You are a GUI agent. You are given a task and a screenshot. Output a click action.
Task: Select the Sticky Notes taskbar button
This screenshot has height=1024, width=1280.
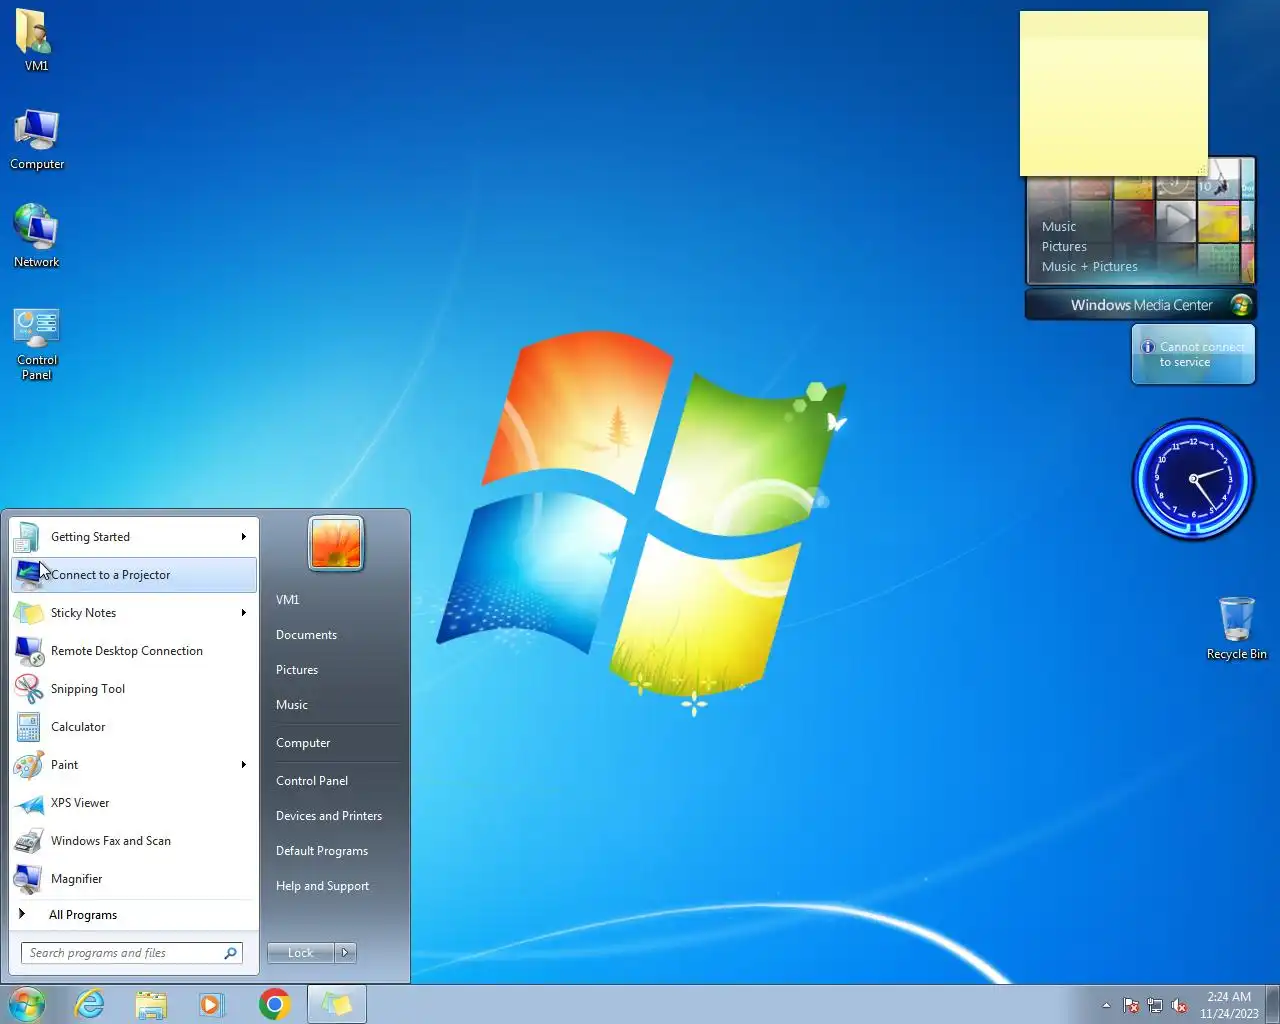coord(337,1004)
